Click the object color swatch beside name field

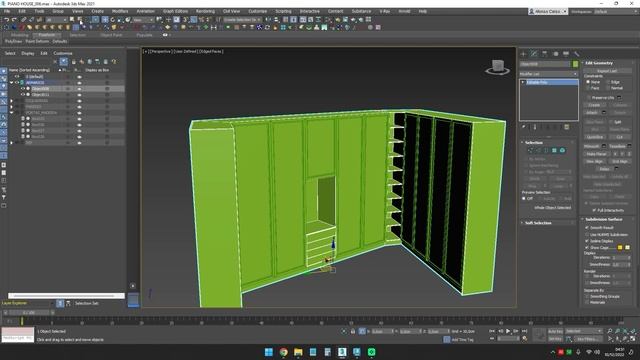[x=576, y=64]
